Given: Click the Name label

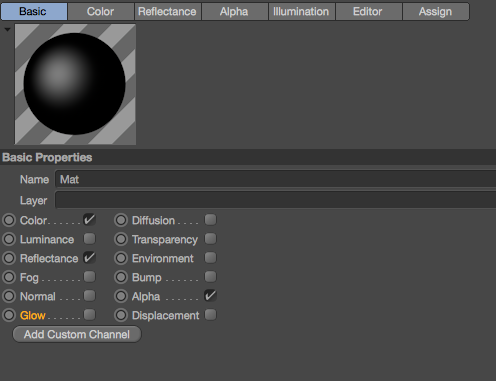Looking at the screenshot, I should [34, 180].
